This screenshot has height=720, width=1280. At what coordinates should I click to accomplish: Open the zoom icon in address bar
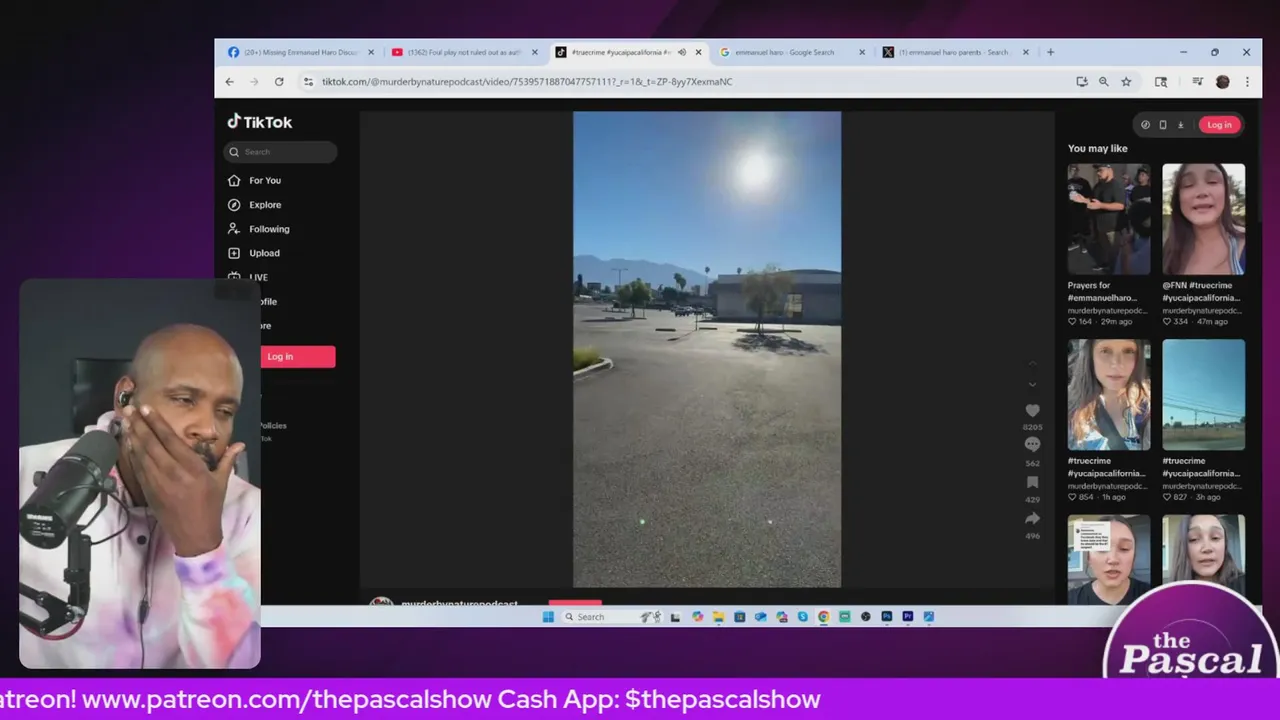[1104, 82]
